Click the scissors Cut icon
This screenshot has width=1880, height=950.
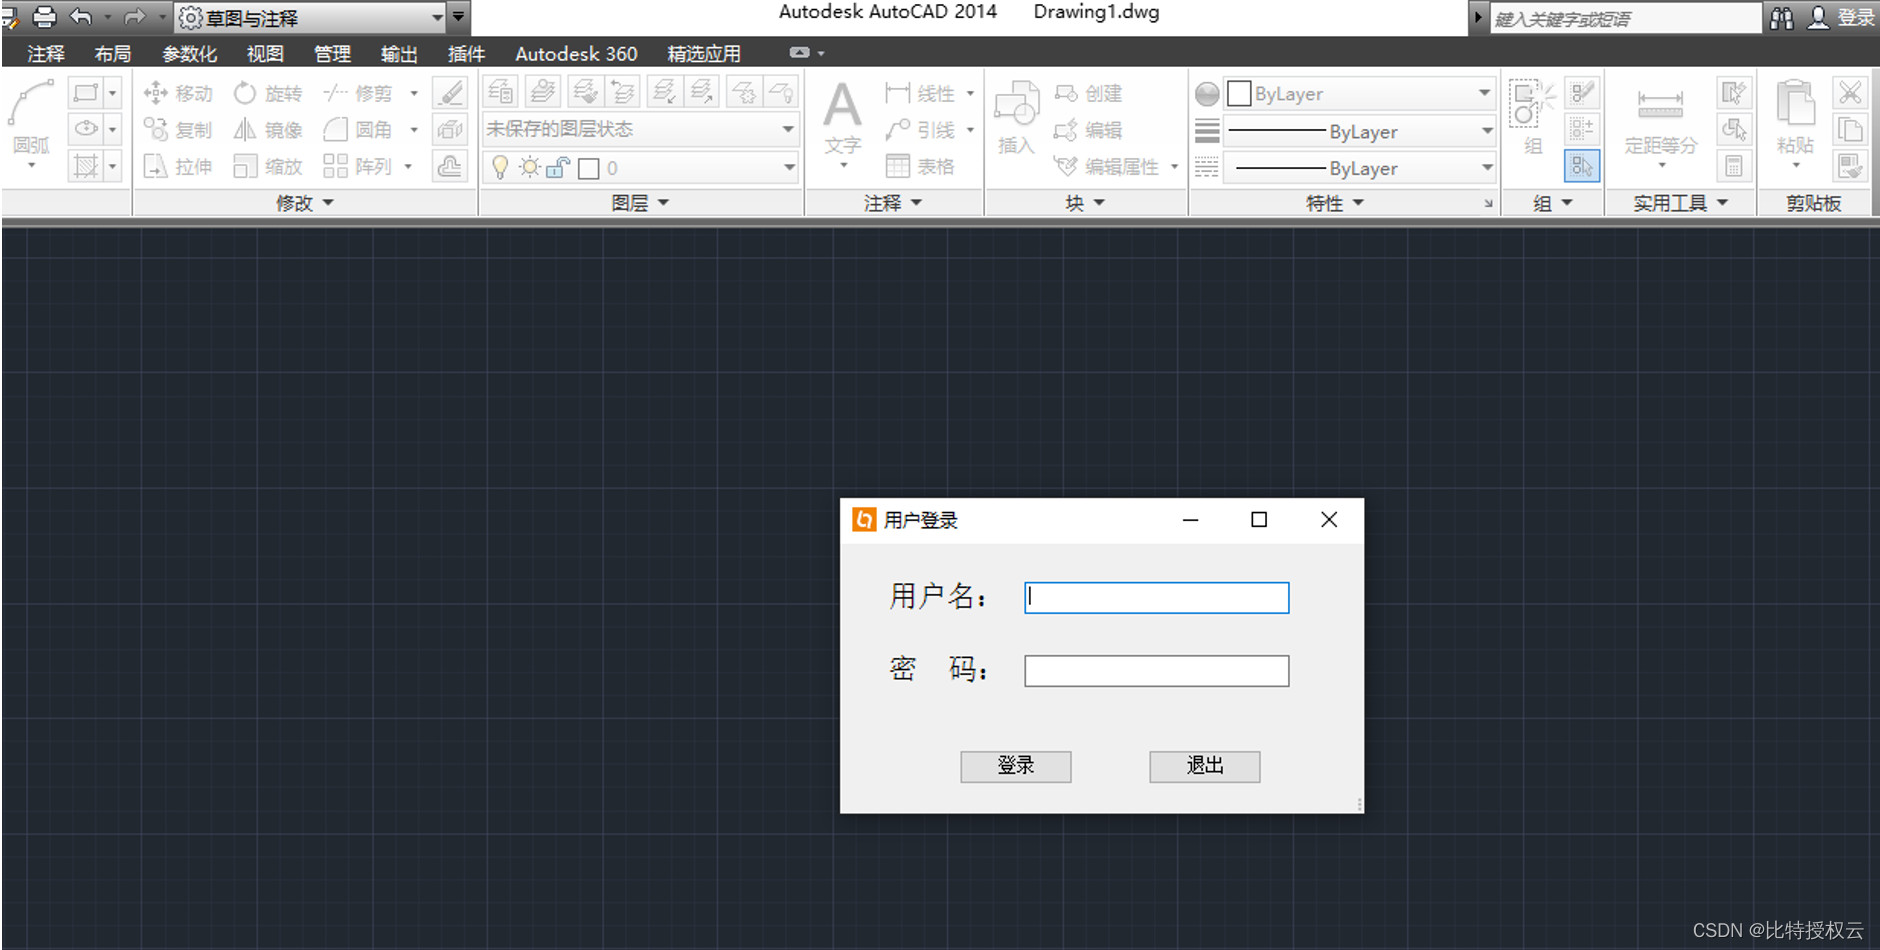pyautogui.click(x=1850, y=93)
